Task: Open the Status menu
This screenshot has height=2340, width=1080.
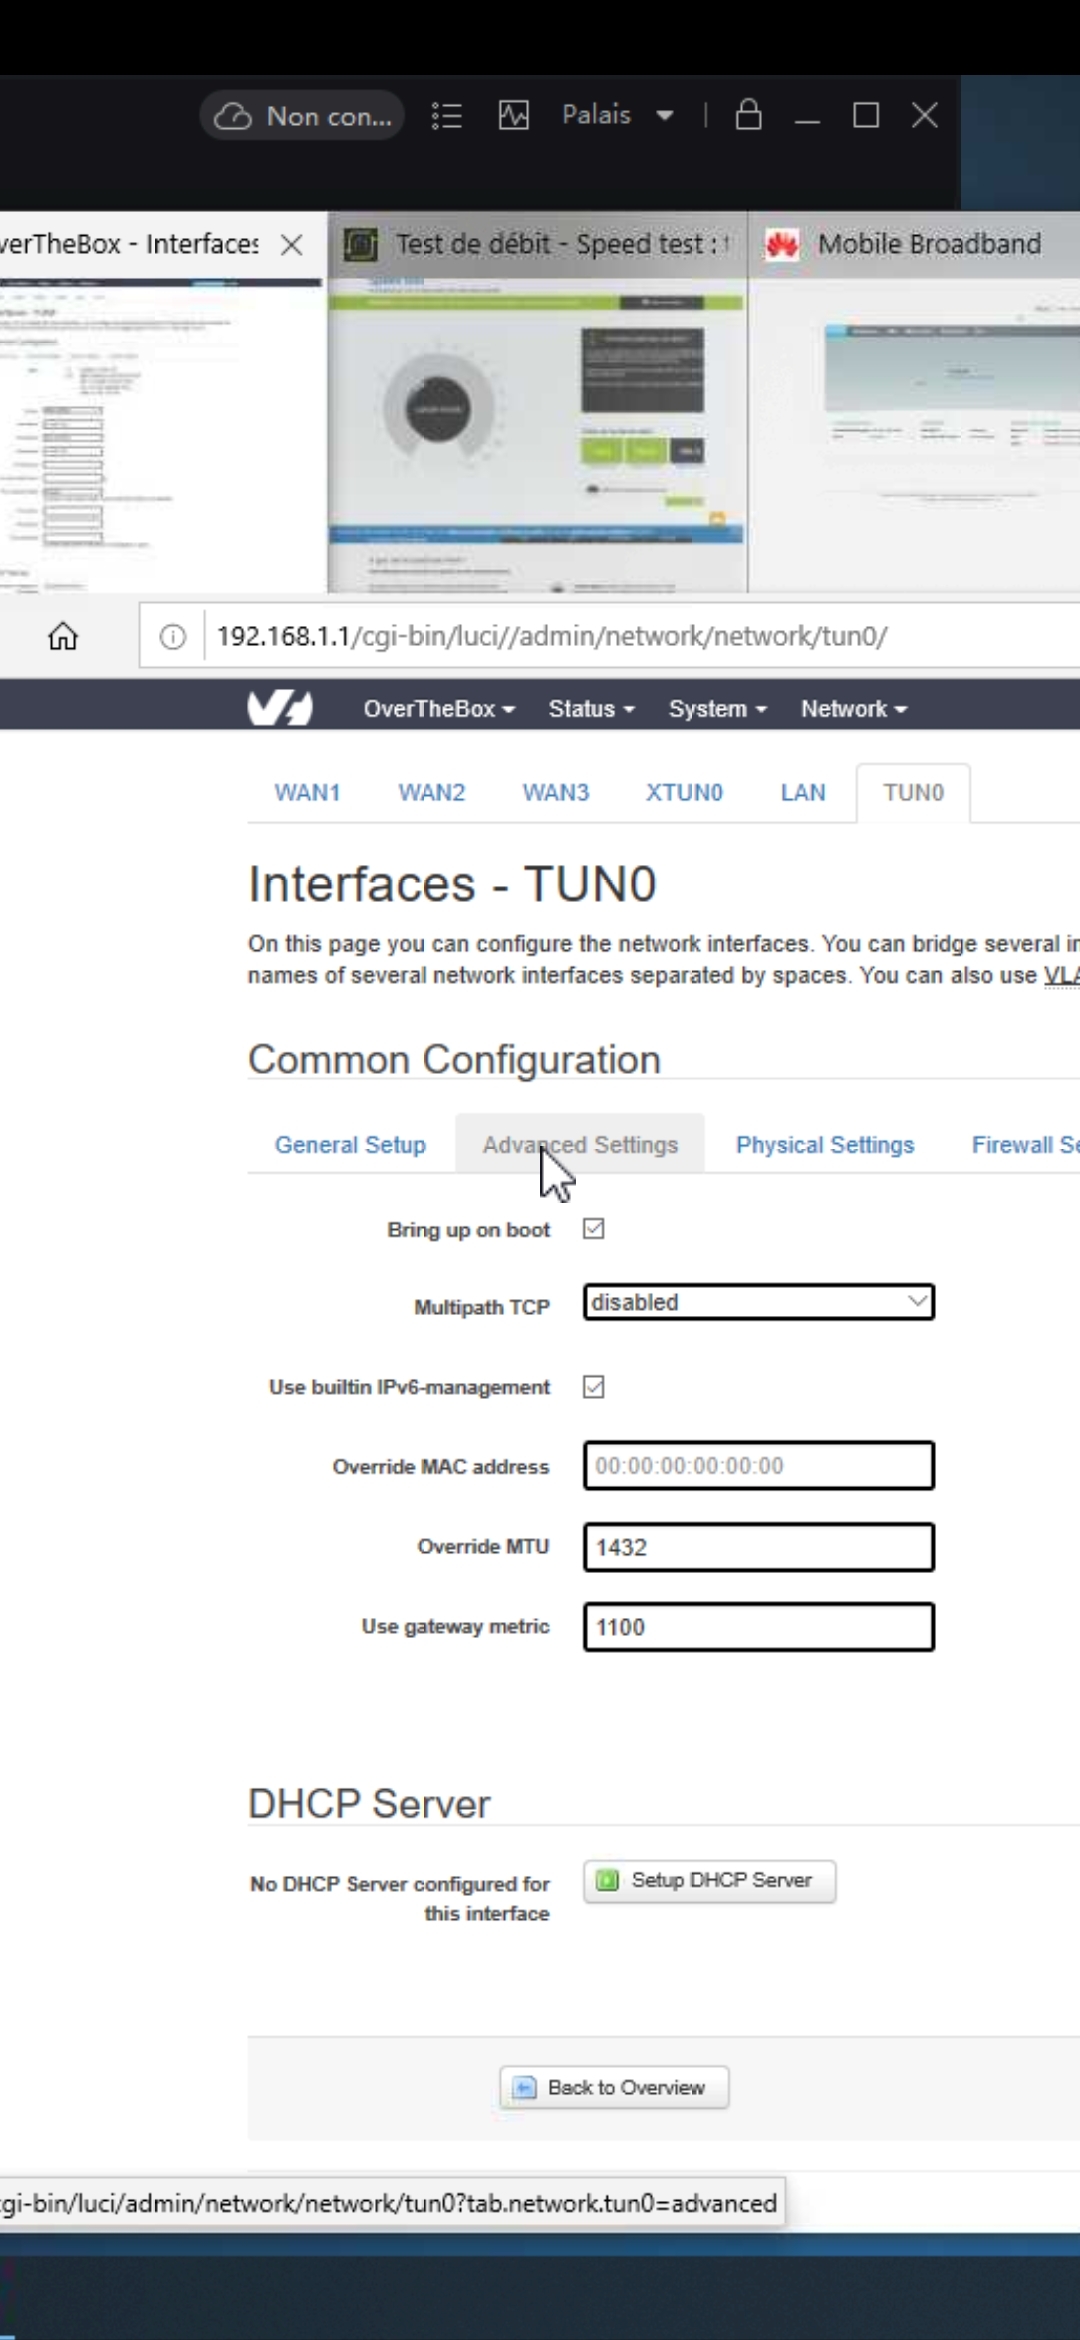Action: tap(590, 709)
